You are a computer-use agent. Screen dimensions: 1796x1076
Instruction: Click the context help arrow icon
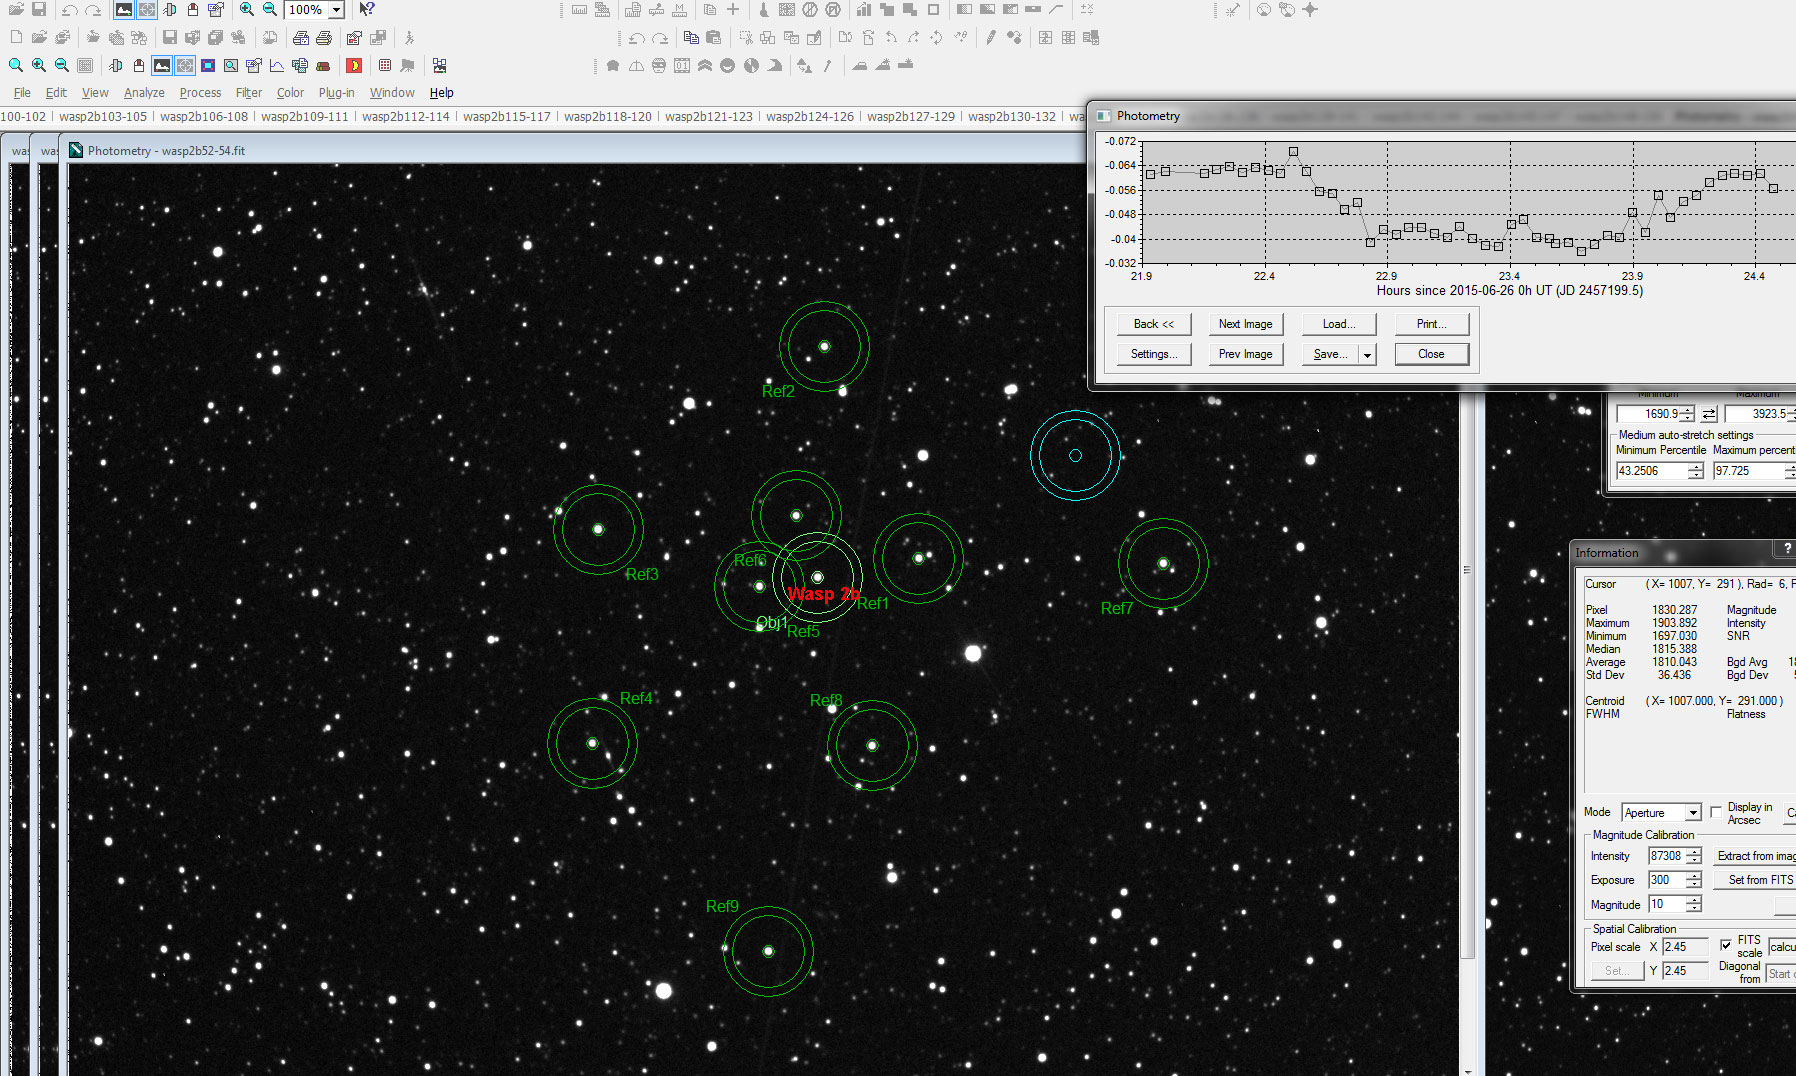367,9
